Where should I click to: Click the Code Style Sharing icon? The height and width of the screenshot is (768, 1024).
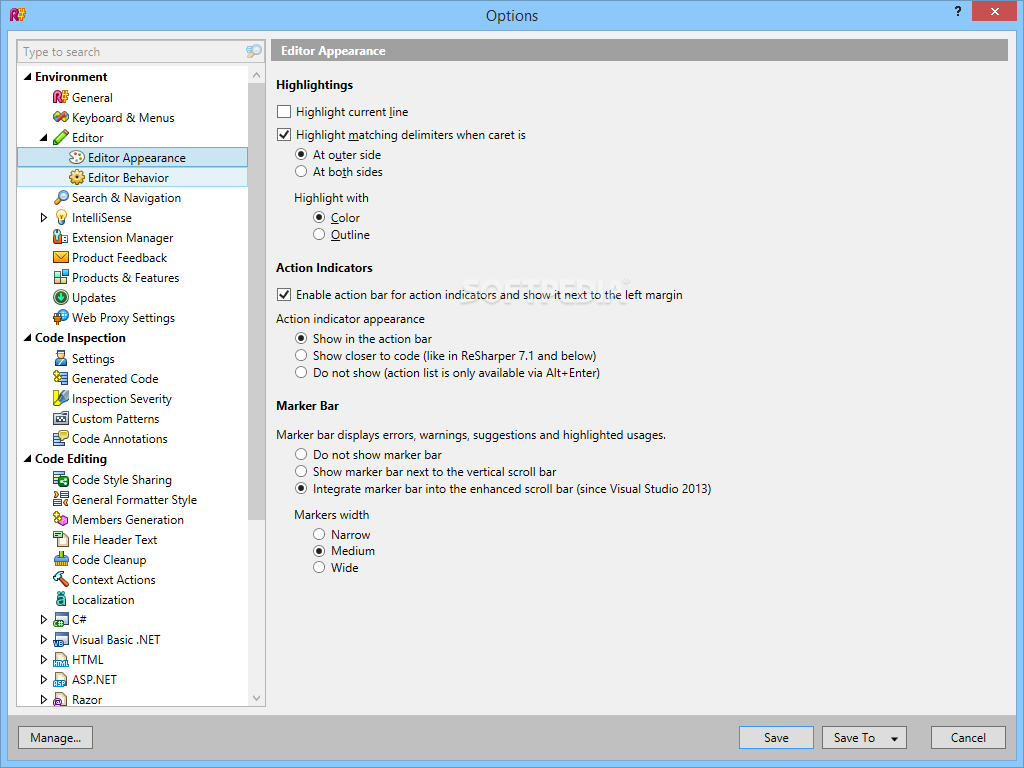click(61, 479)
